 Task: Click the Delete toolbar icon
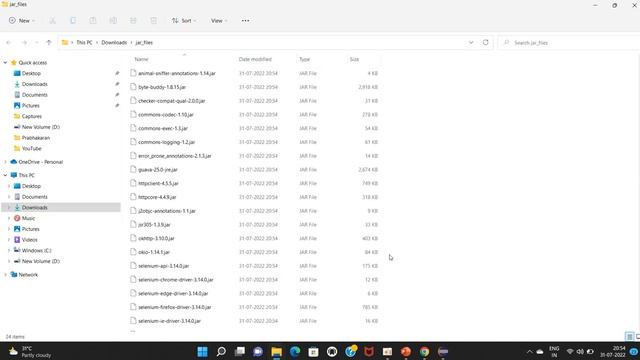click(153, 20)
